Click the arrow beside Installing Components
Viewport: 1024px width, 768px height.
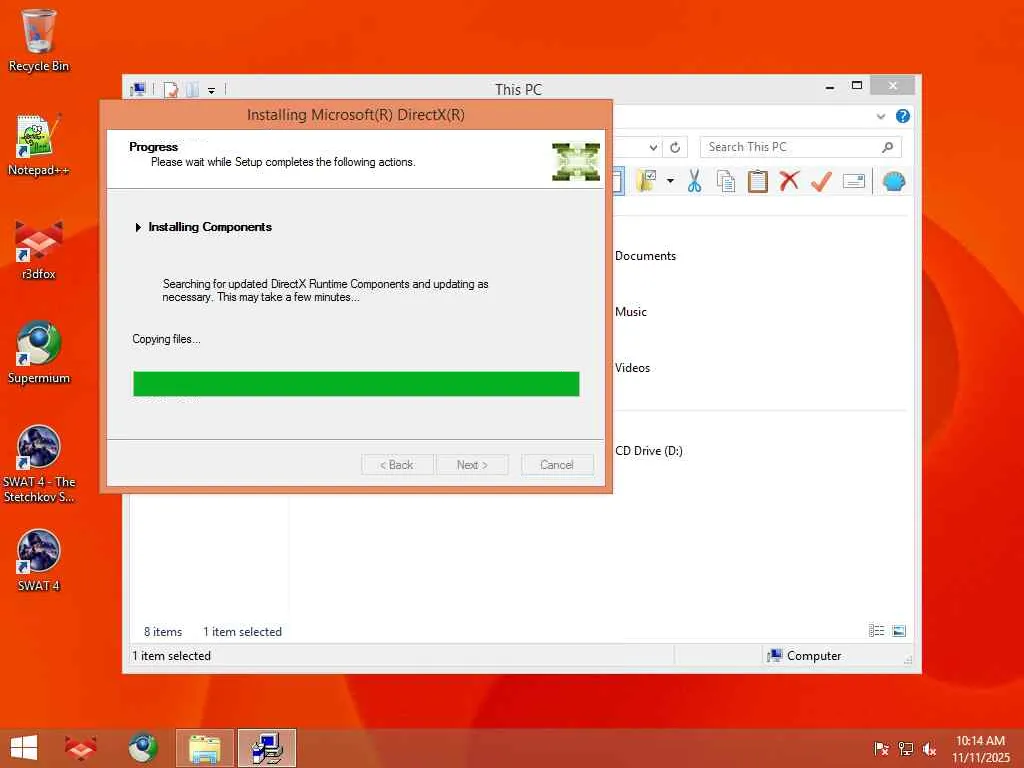pos(138,227)
